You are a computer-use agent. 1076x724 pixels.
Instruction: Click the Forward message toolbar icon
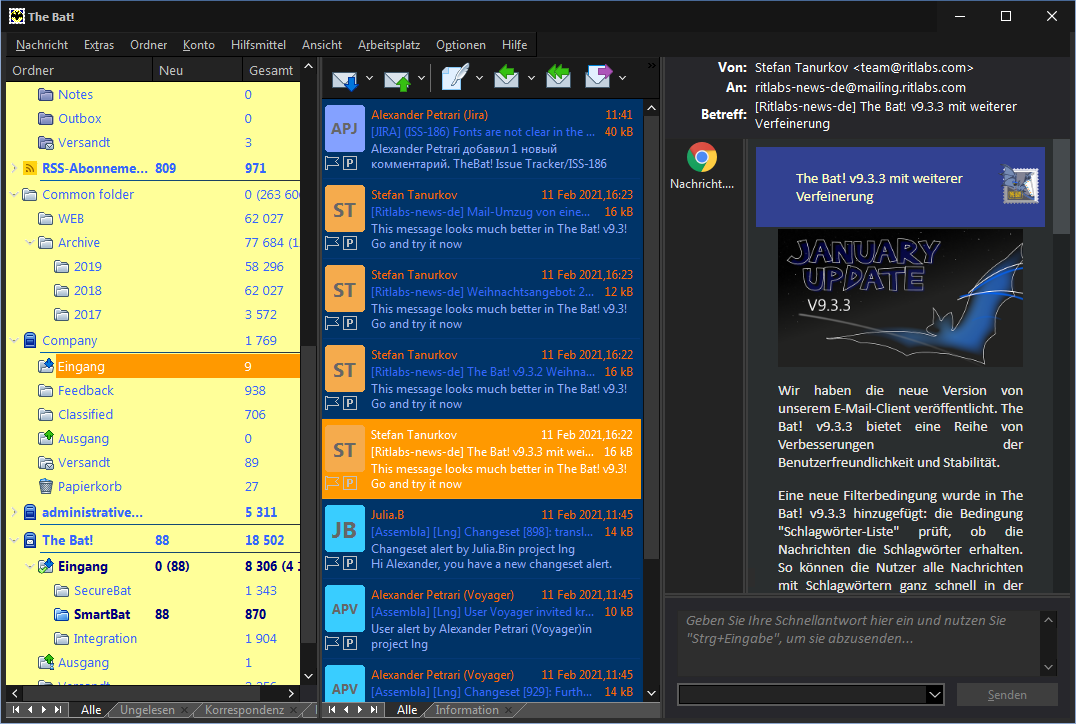598,76
